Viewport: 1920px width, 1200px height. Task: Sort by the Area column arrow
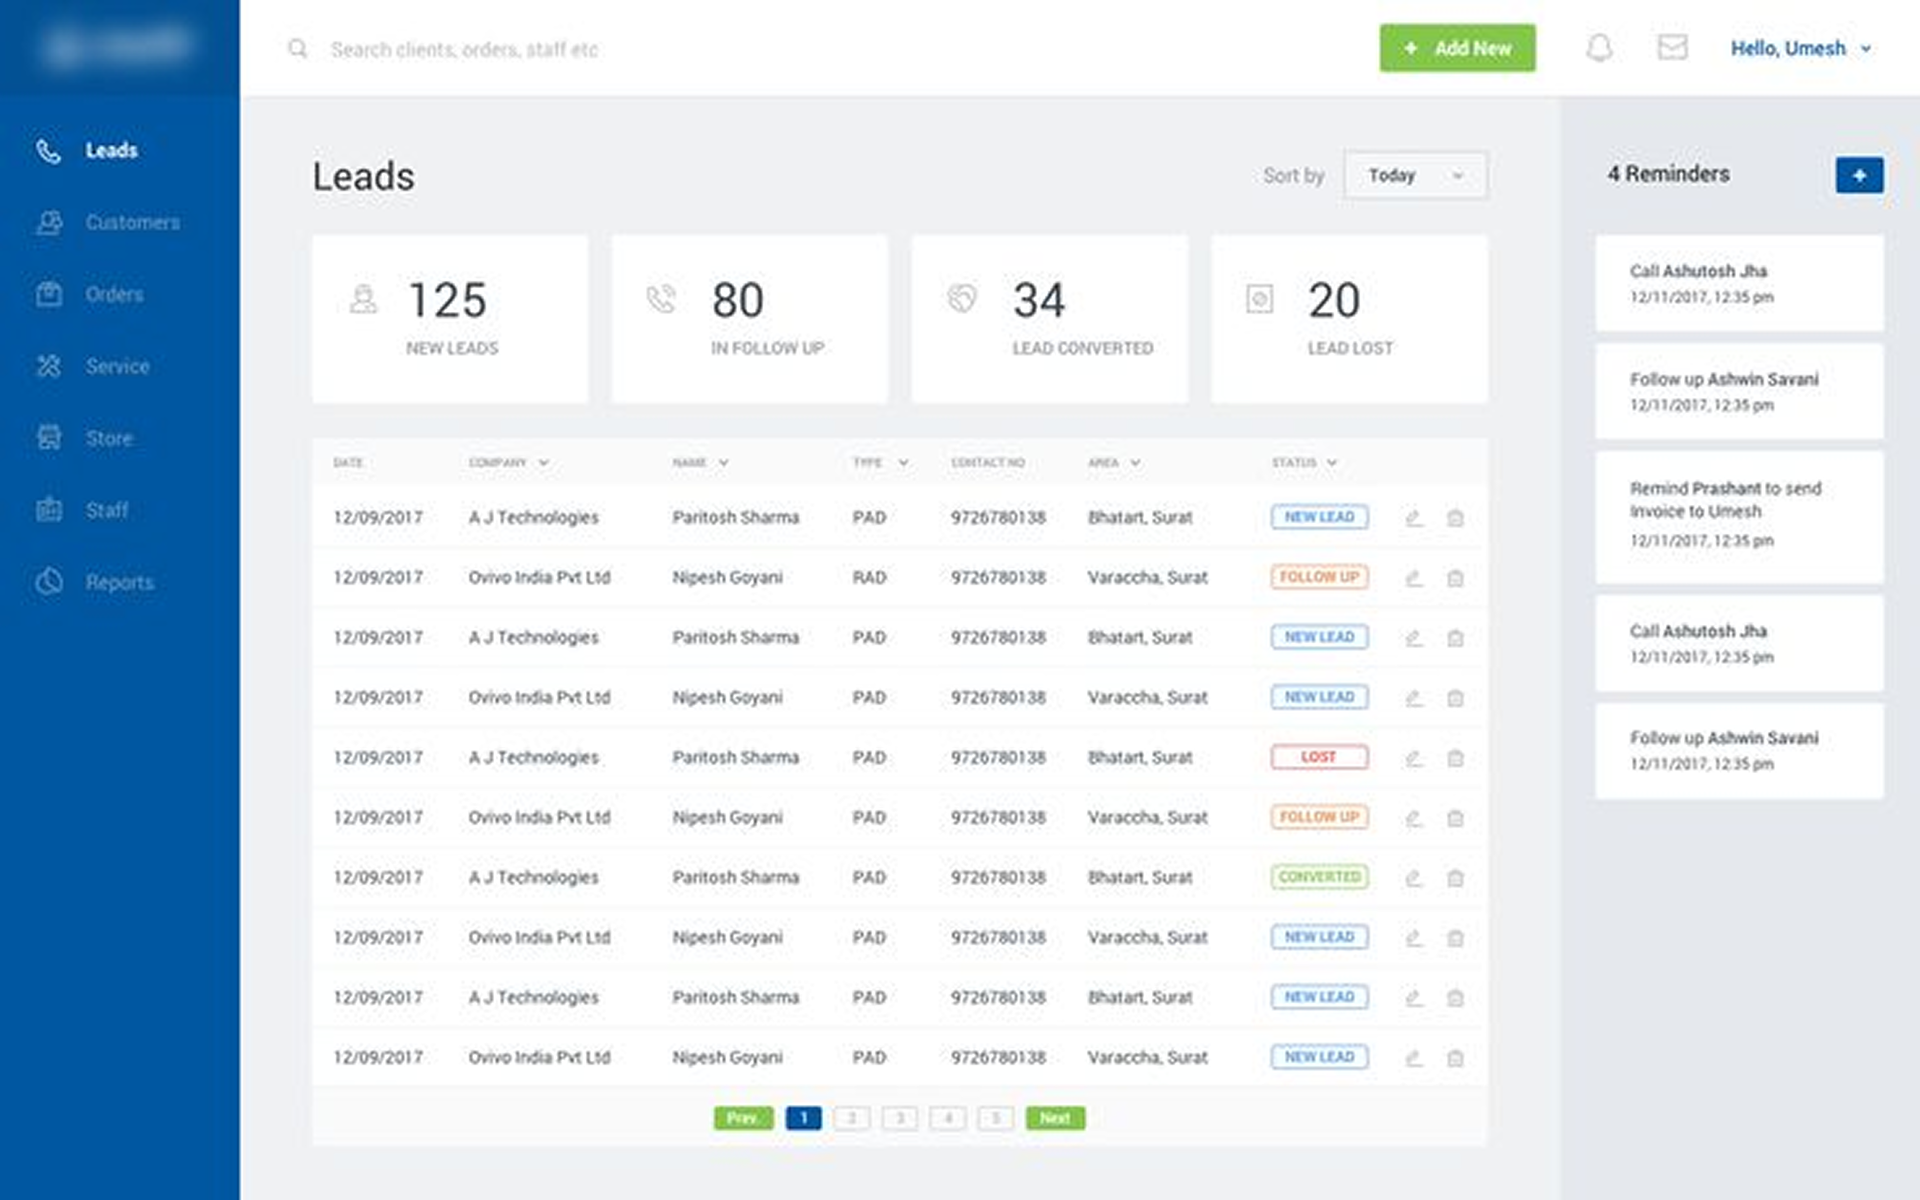1135,463
